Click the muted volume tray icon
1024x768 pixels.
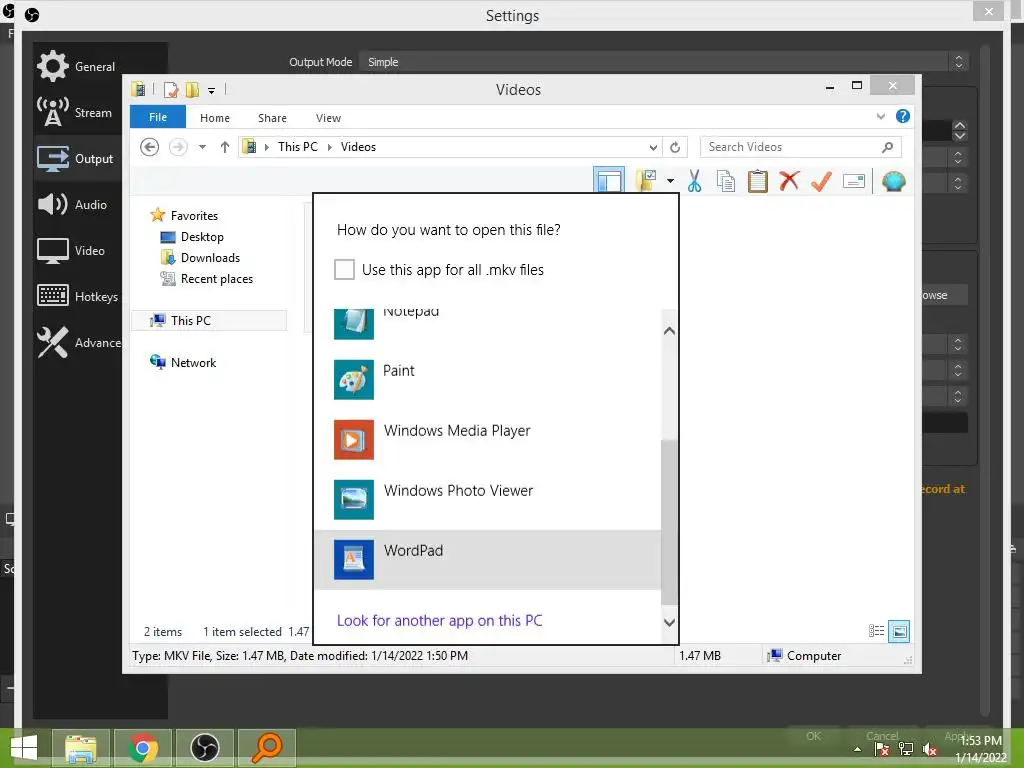929,749
